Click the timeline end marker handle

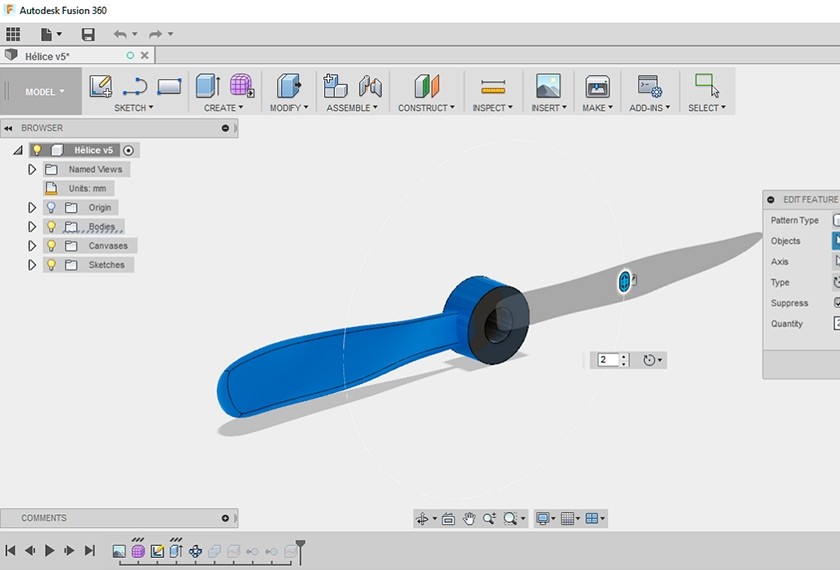pos(299,546)
